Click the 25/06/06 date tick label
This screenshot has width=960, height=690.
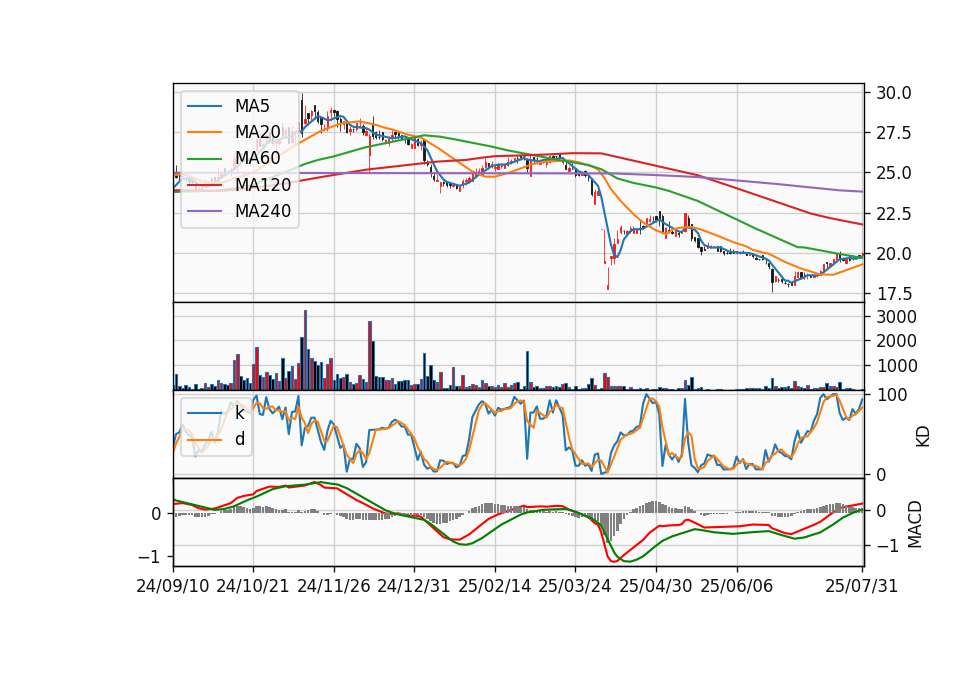pos(737,586)
